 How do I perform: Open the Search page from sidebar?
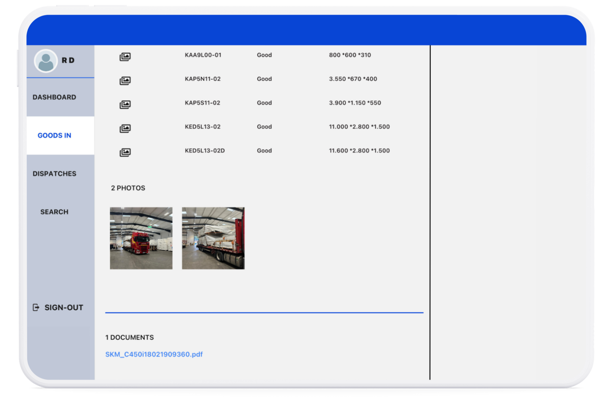click(54, 212)
